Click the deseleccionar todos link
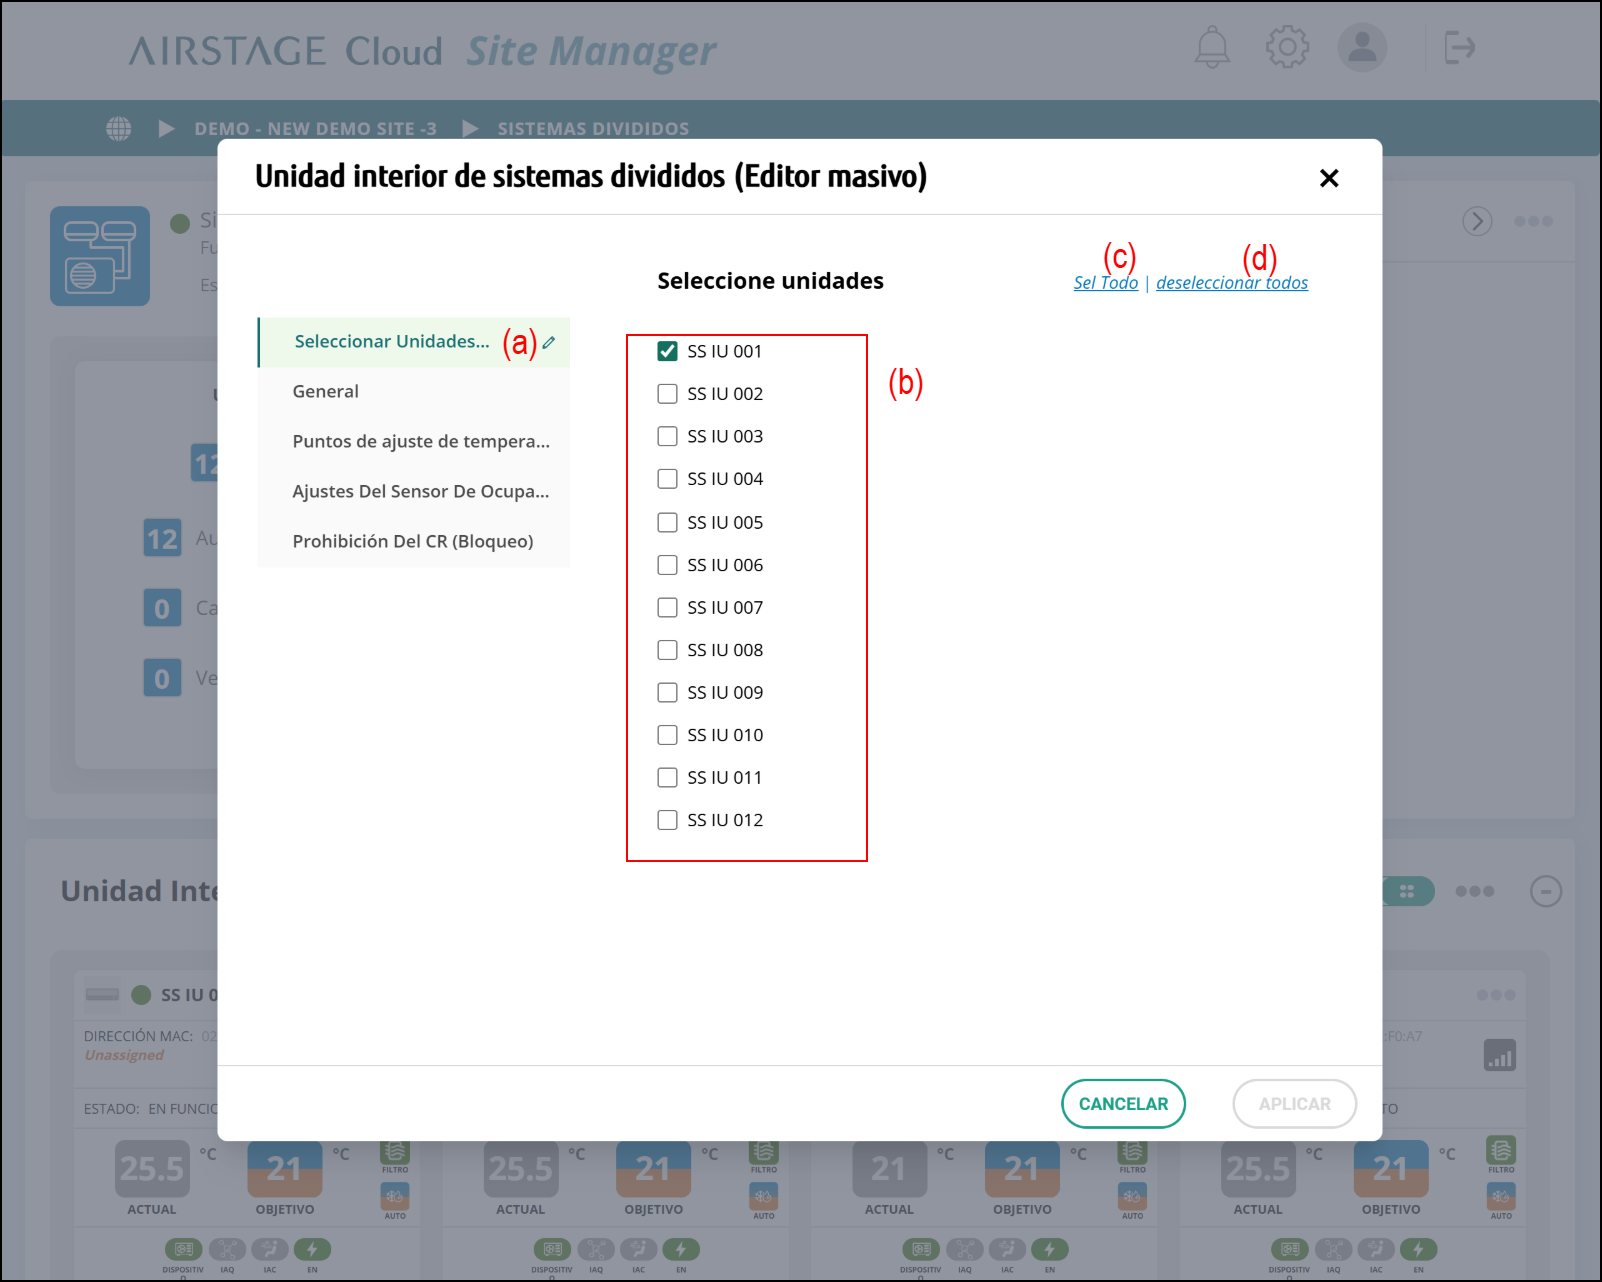 point(1231,283)
